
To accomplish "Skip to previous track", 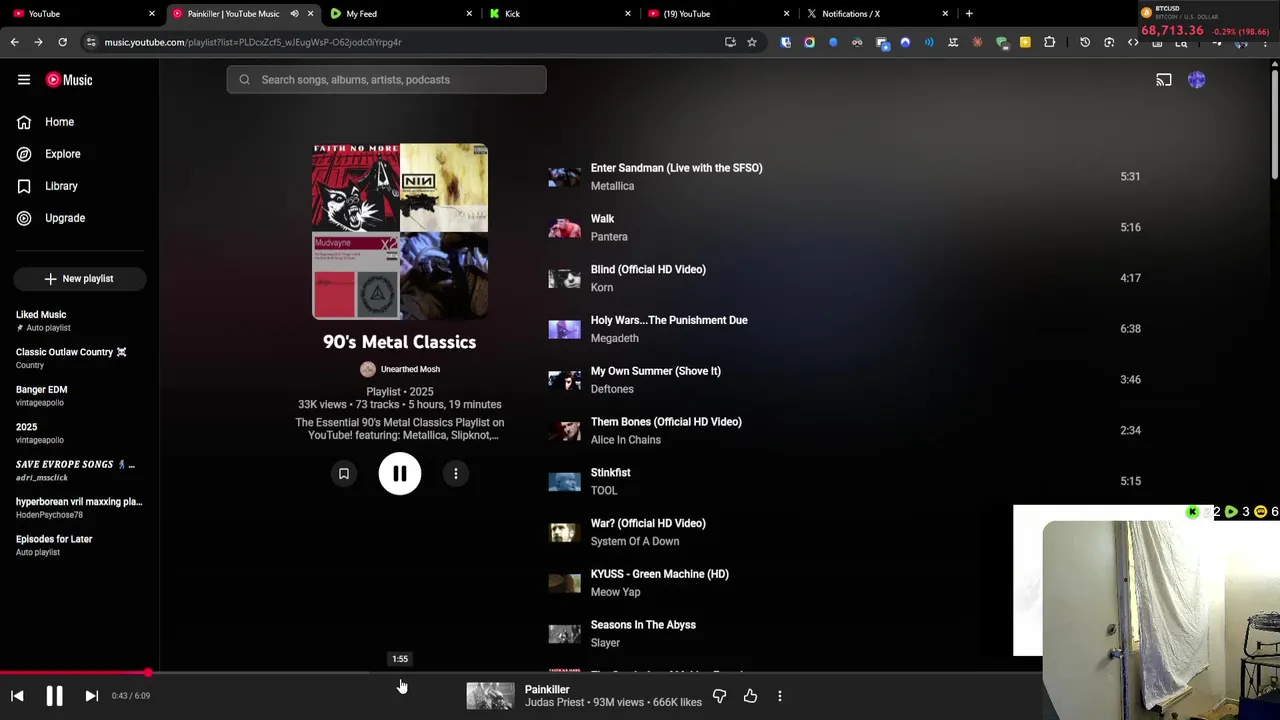I will (17, 696).
